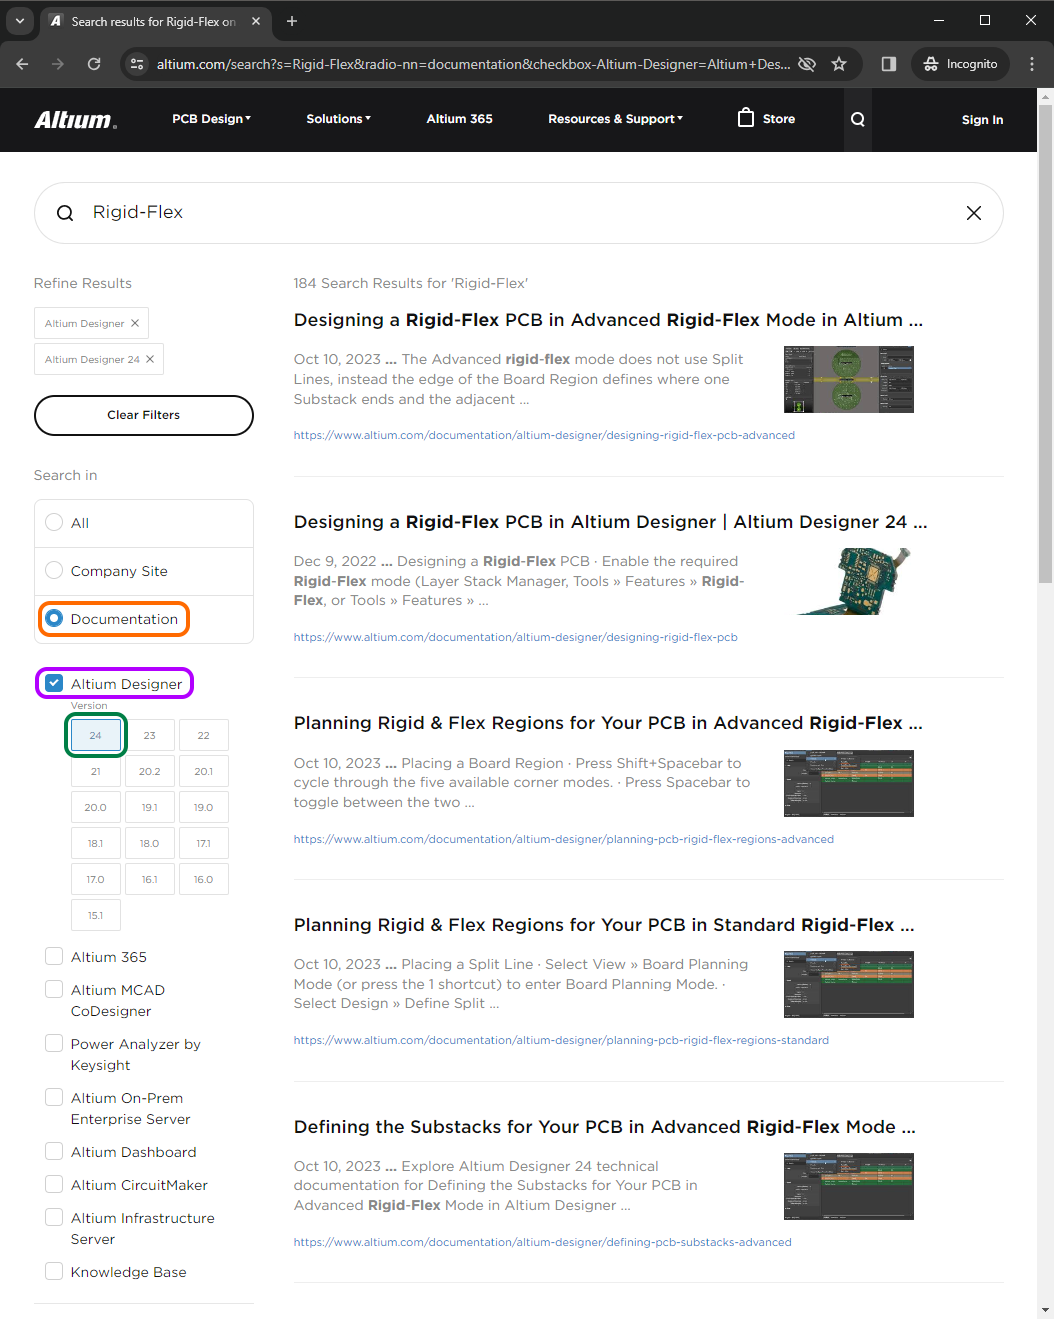
Task: Select the Company Site radio option
Action: (x=54, y=571)
